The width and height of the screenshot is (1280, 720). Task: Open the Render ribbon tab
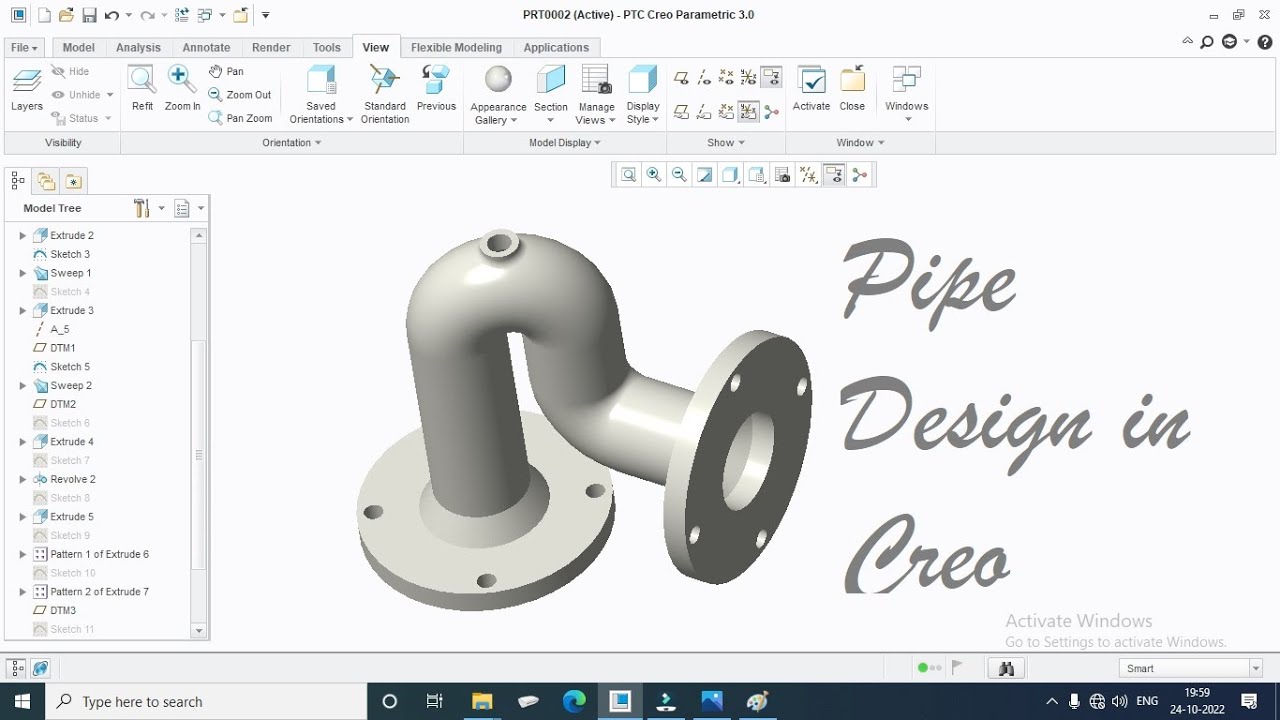(271, 47)
